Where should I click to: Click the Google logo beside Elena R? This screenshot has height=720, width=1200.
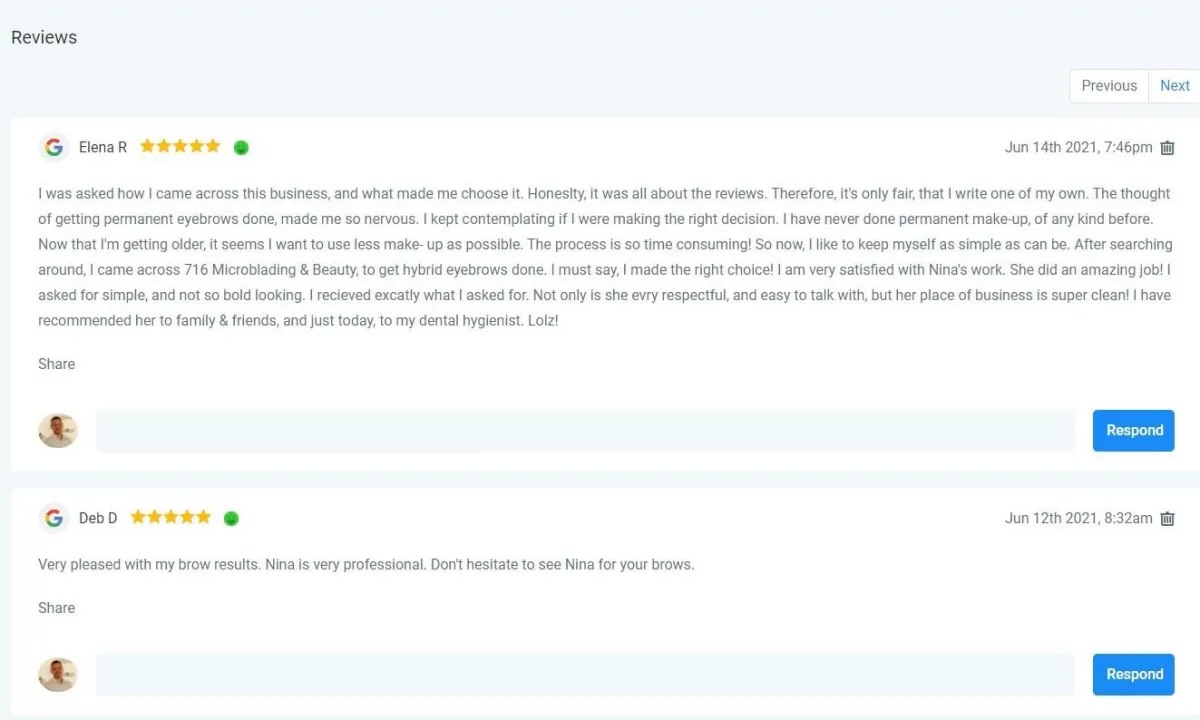54,147
